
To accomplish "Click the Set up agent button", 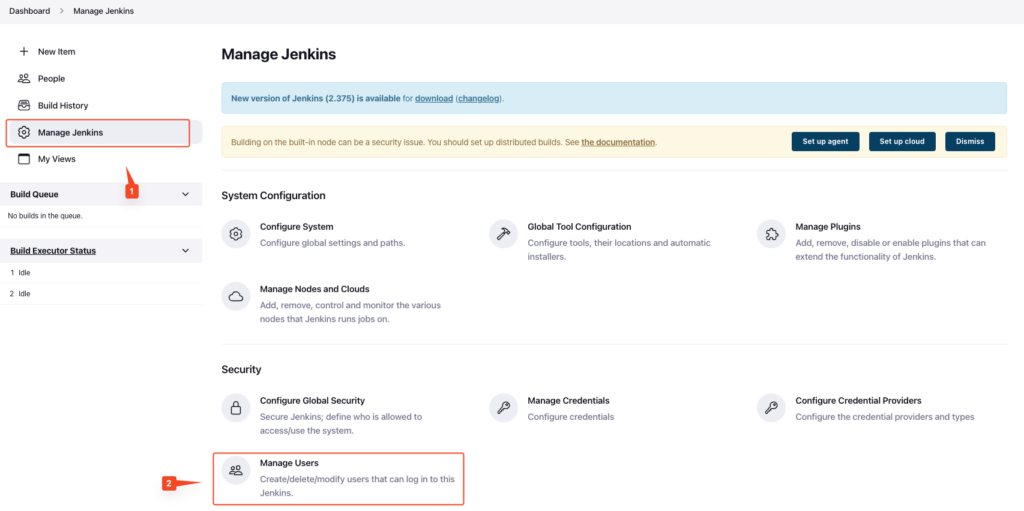I will coord(825,141).
